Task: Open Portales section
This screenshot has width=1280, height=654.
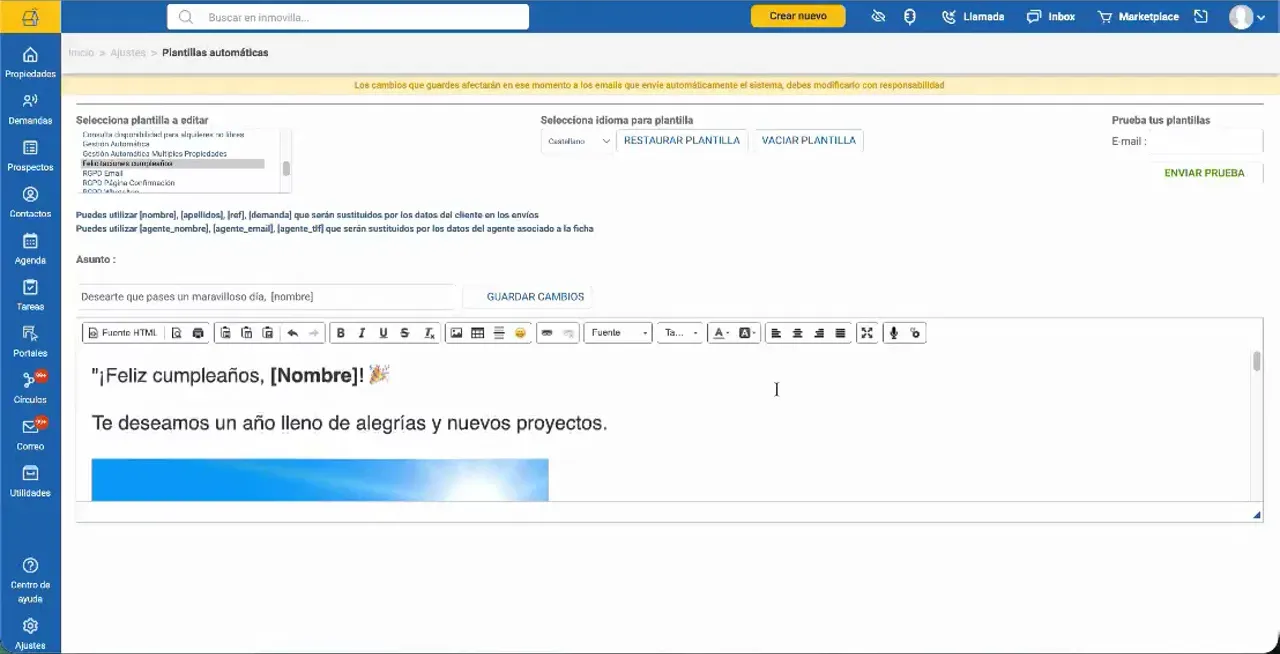Action: (x=30, y=341)
